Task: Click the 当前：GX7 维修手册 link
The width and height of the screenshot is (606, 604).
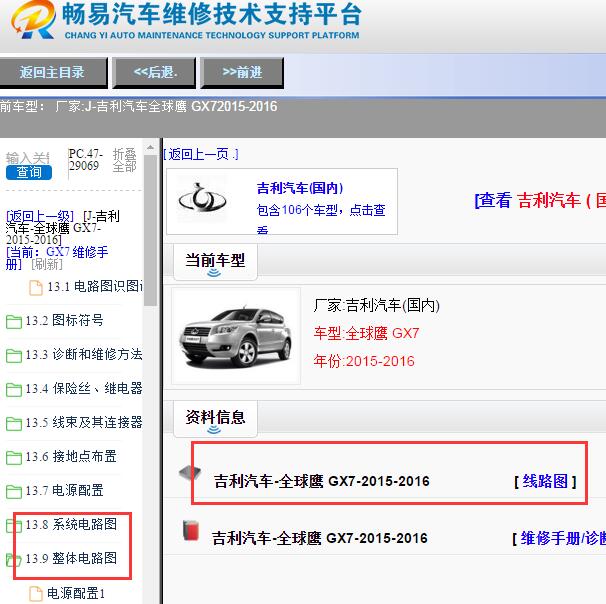Action: pos(57,258)
